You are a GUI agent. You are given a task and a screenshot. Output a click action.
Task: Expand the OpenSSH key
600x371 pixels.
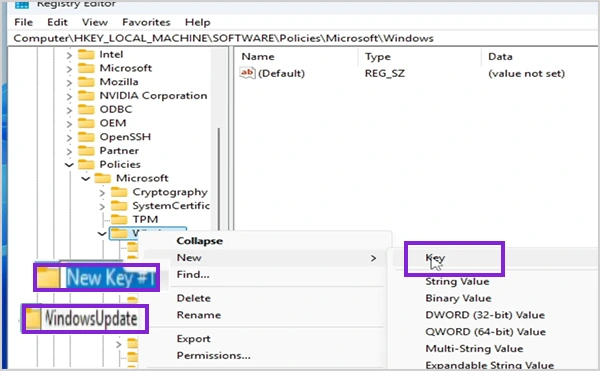click(69, 138)
